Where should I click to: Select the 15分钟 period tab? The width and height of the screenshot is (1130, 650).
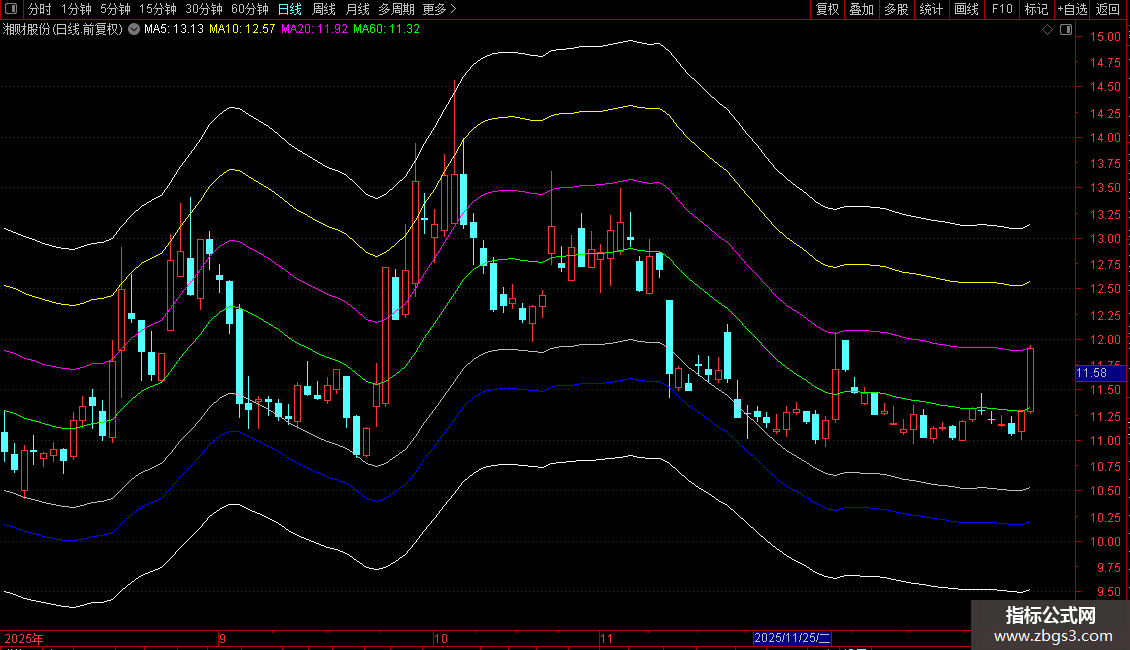[158, 9]
